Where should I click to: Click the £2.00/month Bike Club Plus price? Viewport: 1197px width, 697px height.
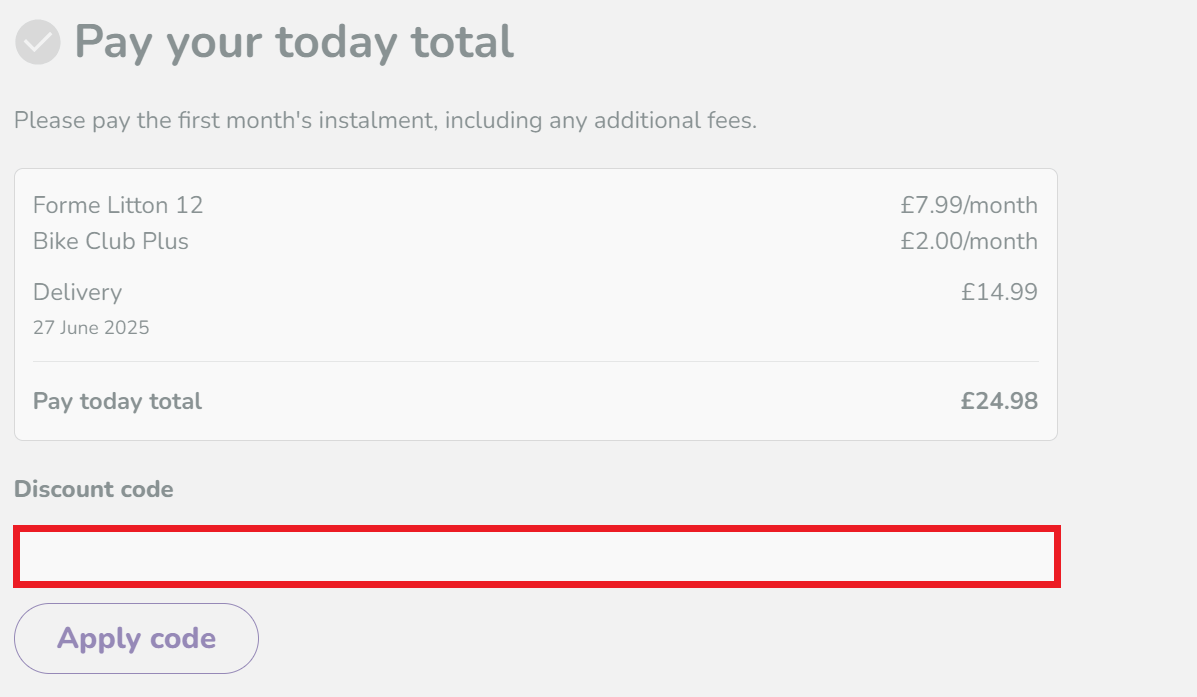(969, 240)
